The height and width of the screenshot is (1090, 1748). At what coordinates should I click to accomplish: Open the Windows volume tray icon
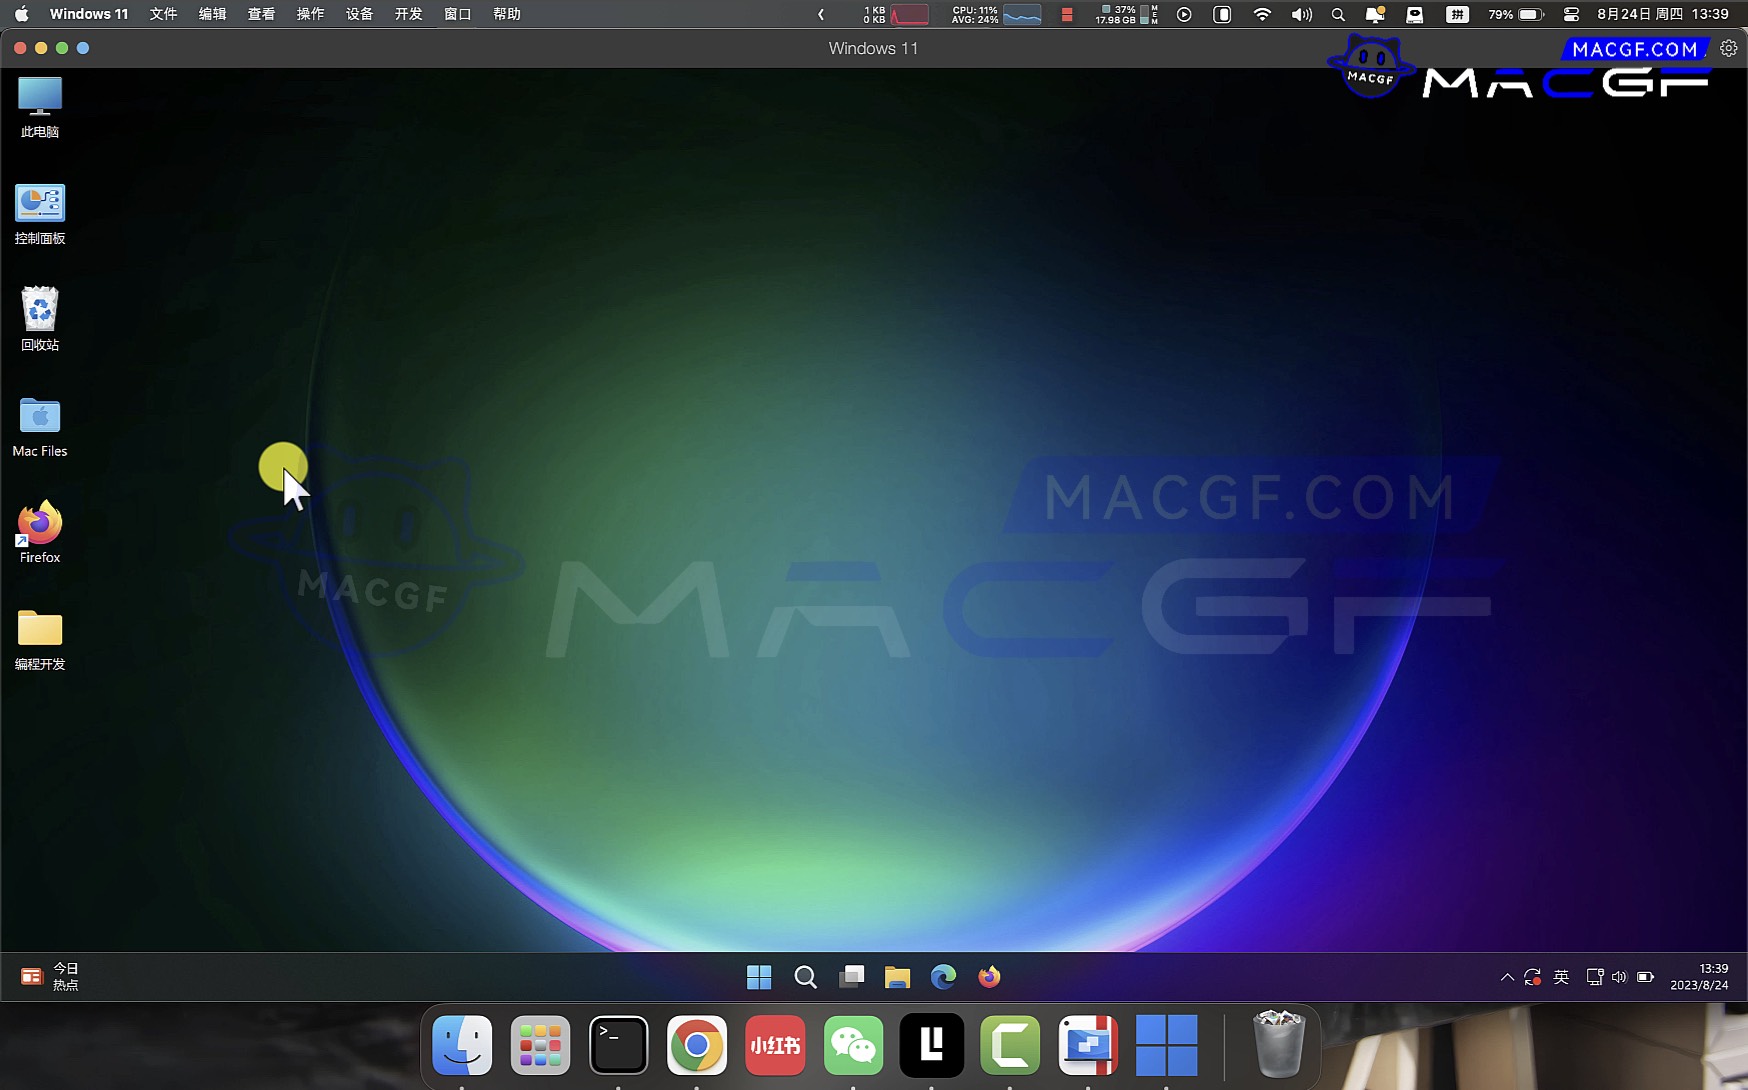1619,977
